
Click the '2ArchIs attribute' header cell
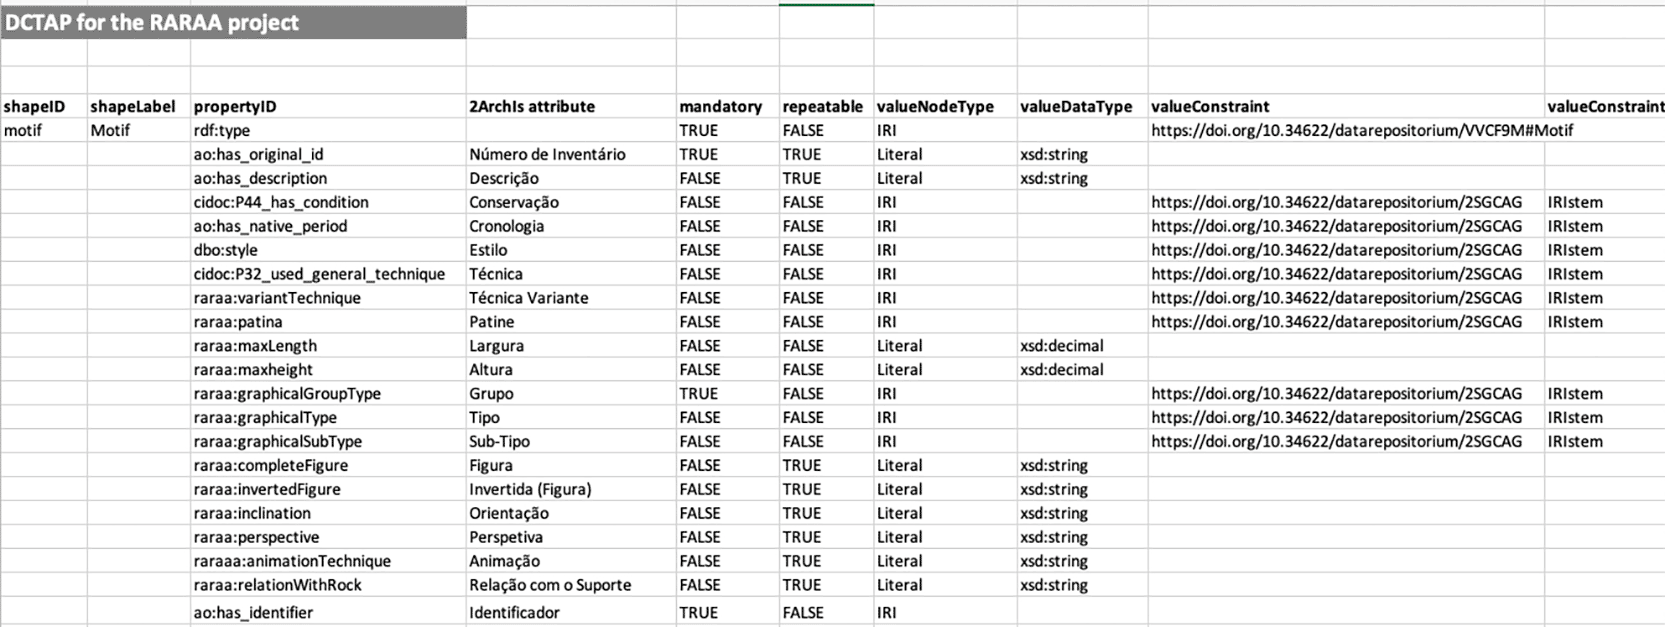coord(571,106)
